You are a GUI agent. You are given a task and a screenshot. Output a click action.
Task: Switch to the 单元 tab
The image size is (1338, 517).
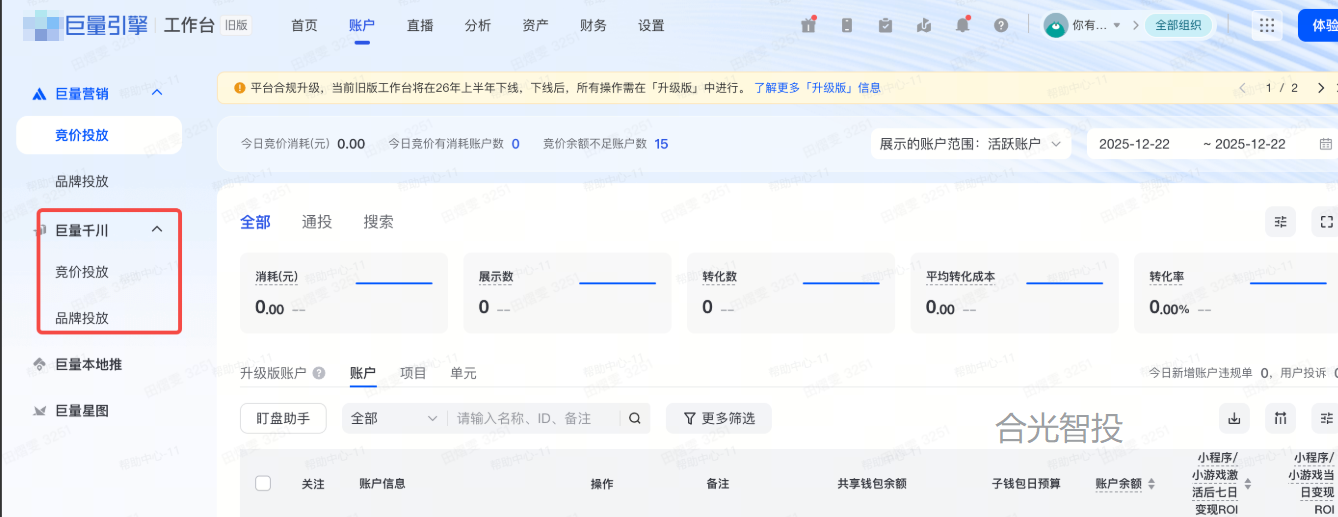pos(463,373)
